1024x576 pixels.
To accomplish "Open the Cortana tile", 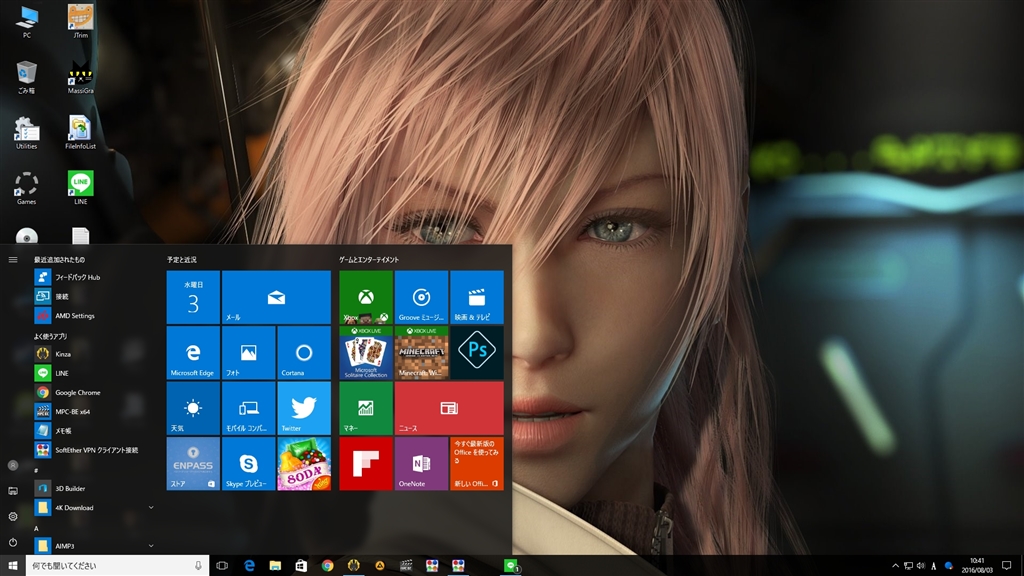I will [x=304, y=353].
